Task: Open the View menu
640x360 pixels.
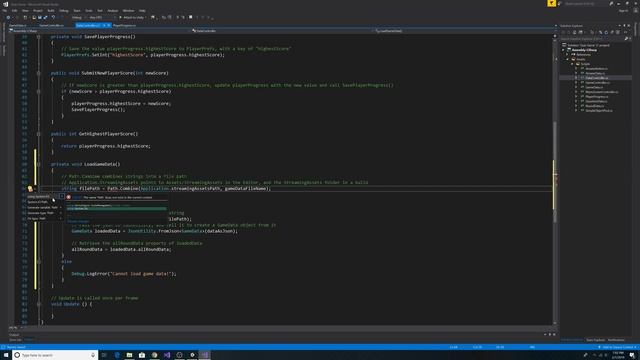Action: coord(25,11)
